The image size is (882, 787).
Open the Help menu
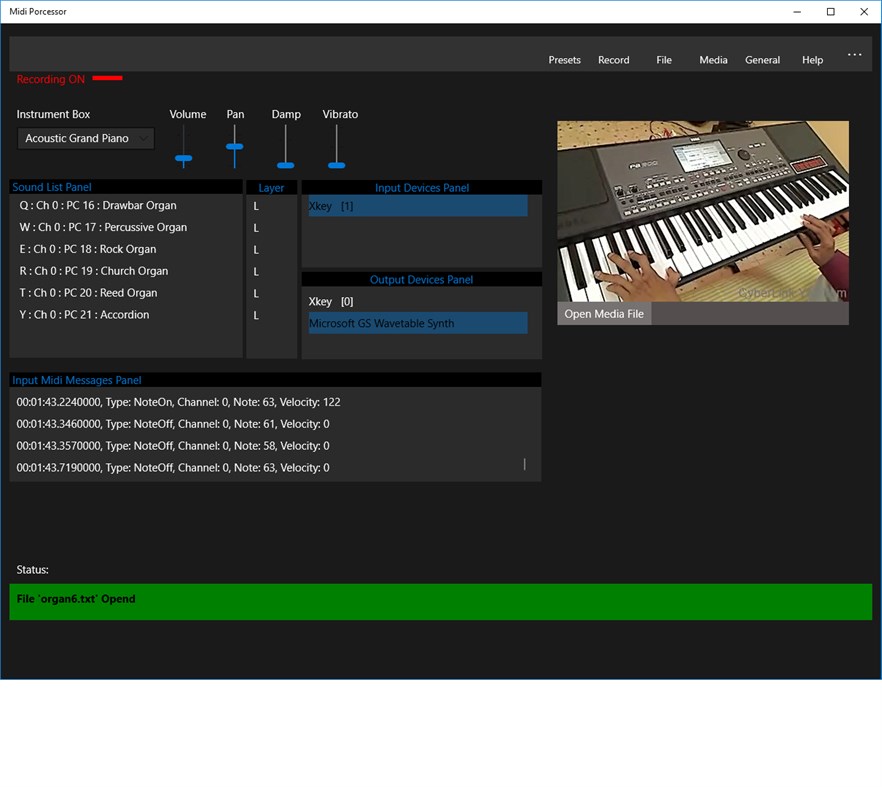[x=812, y=60]
